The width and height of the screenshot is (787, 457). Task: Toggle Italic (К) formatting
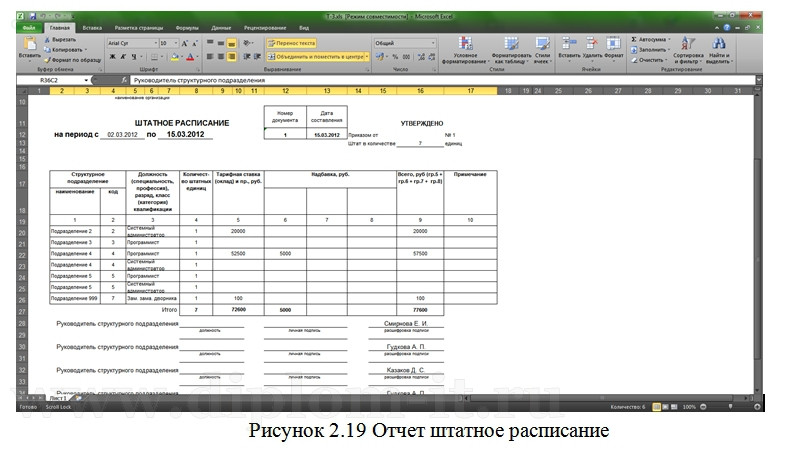123,57
